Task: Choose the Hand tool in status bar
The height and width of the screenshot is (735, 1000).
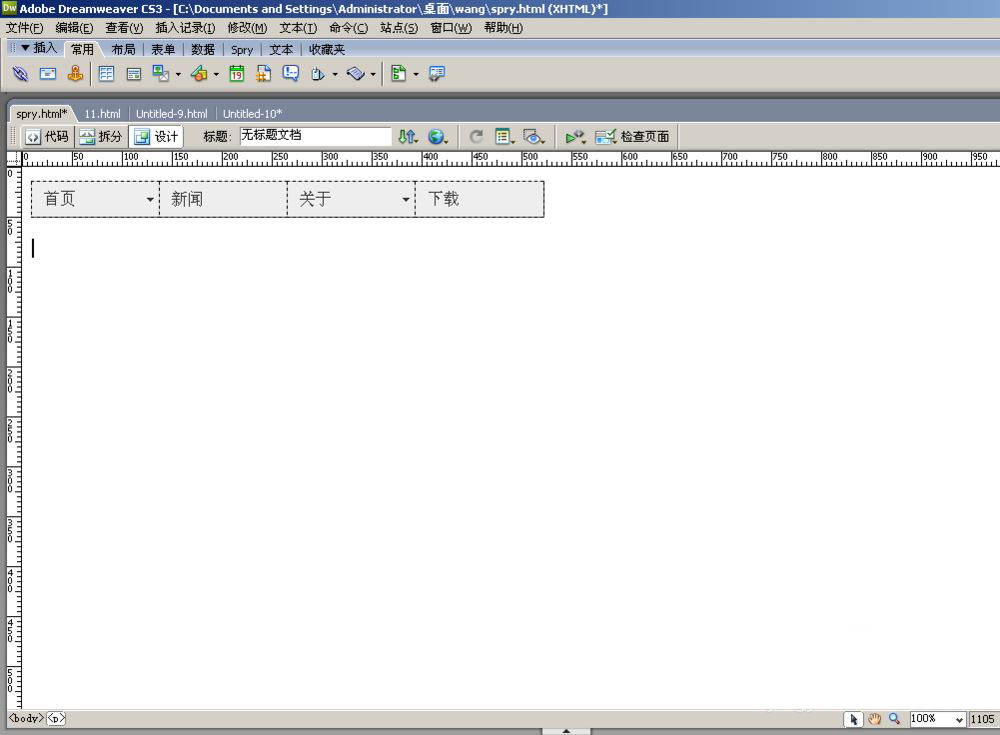Action: tap(874, 719)
